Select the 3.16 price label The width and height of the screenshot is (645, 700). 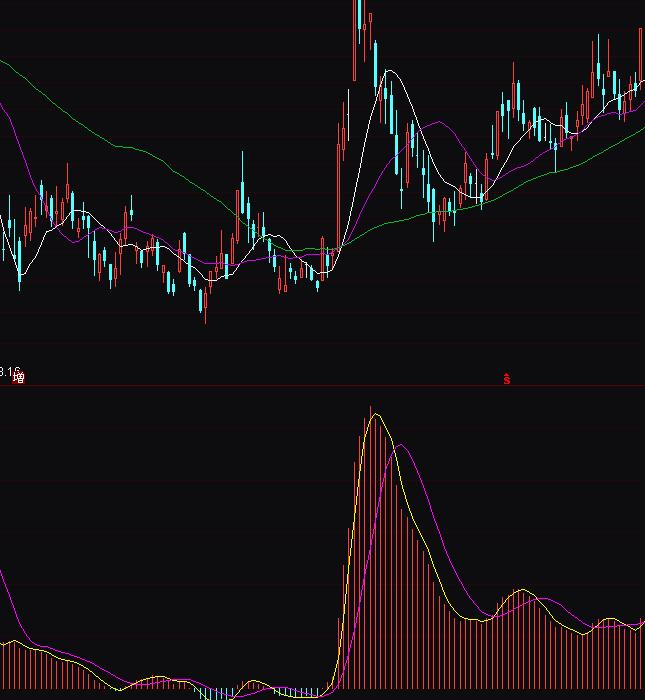tap(9, 370)
